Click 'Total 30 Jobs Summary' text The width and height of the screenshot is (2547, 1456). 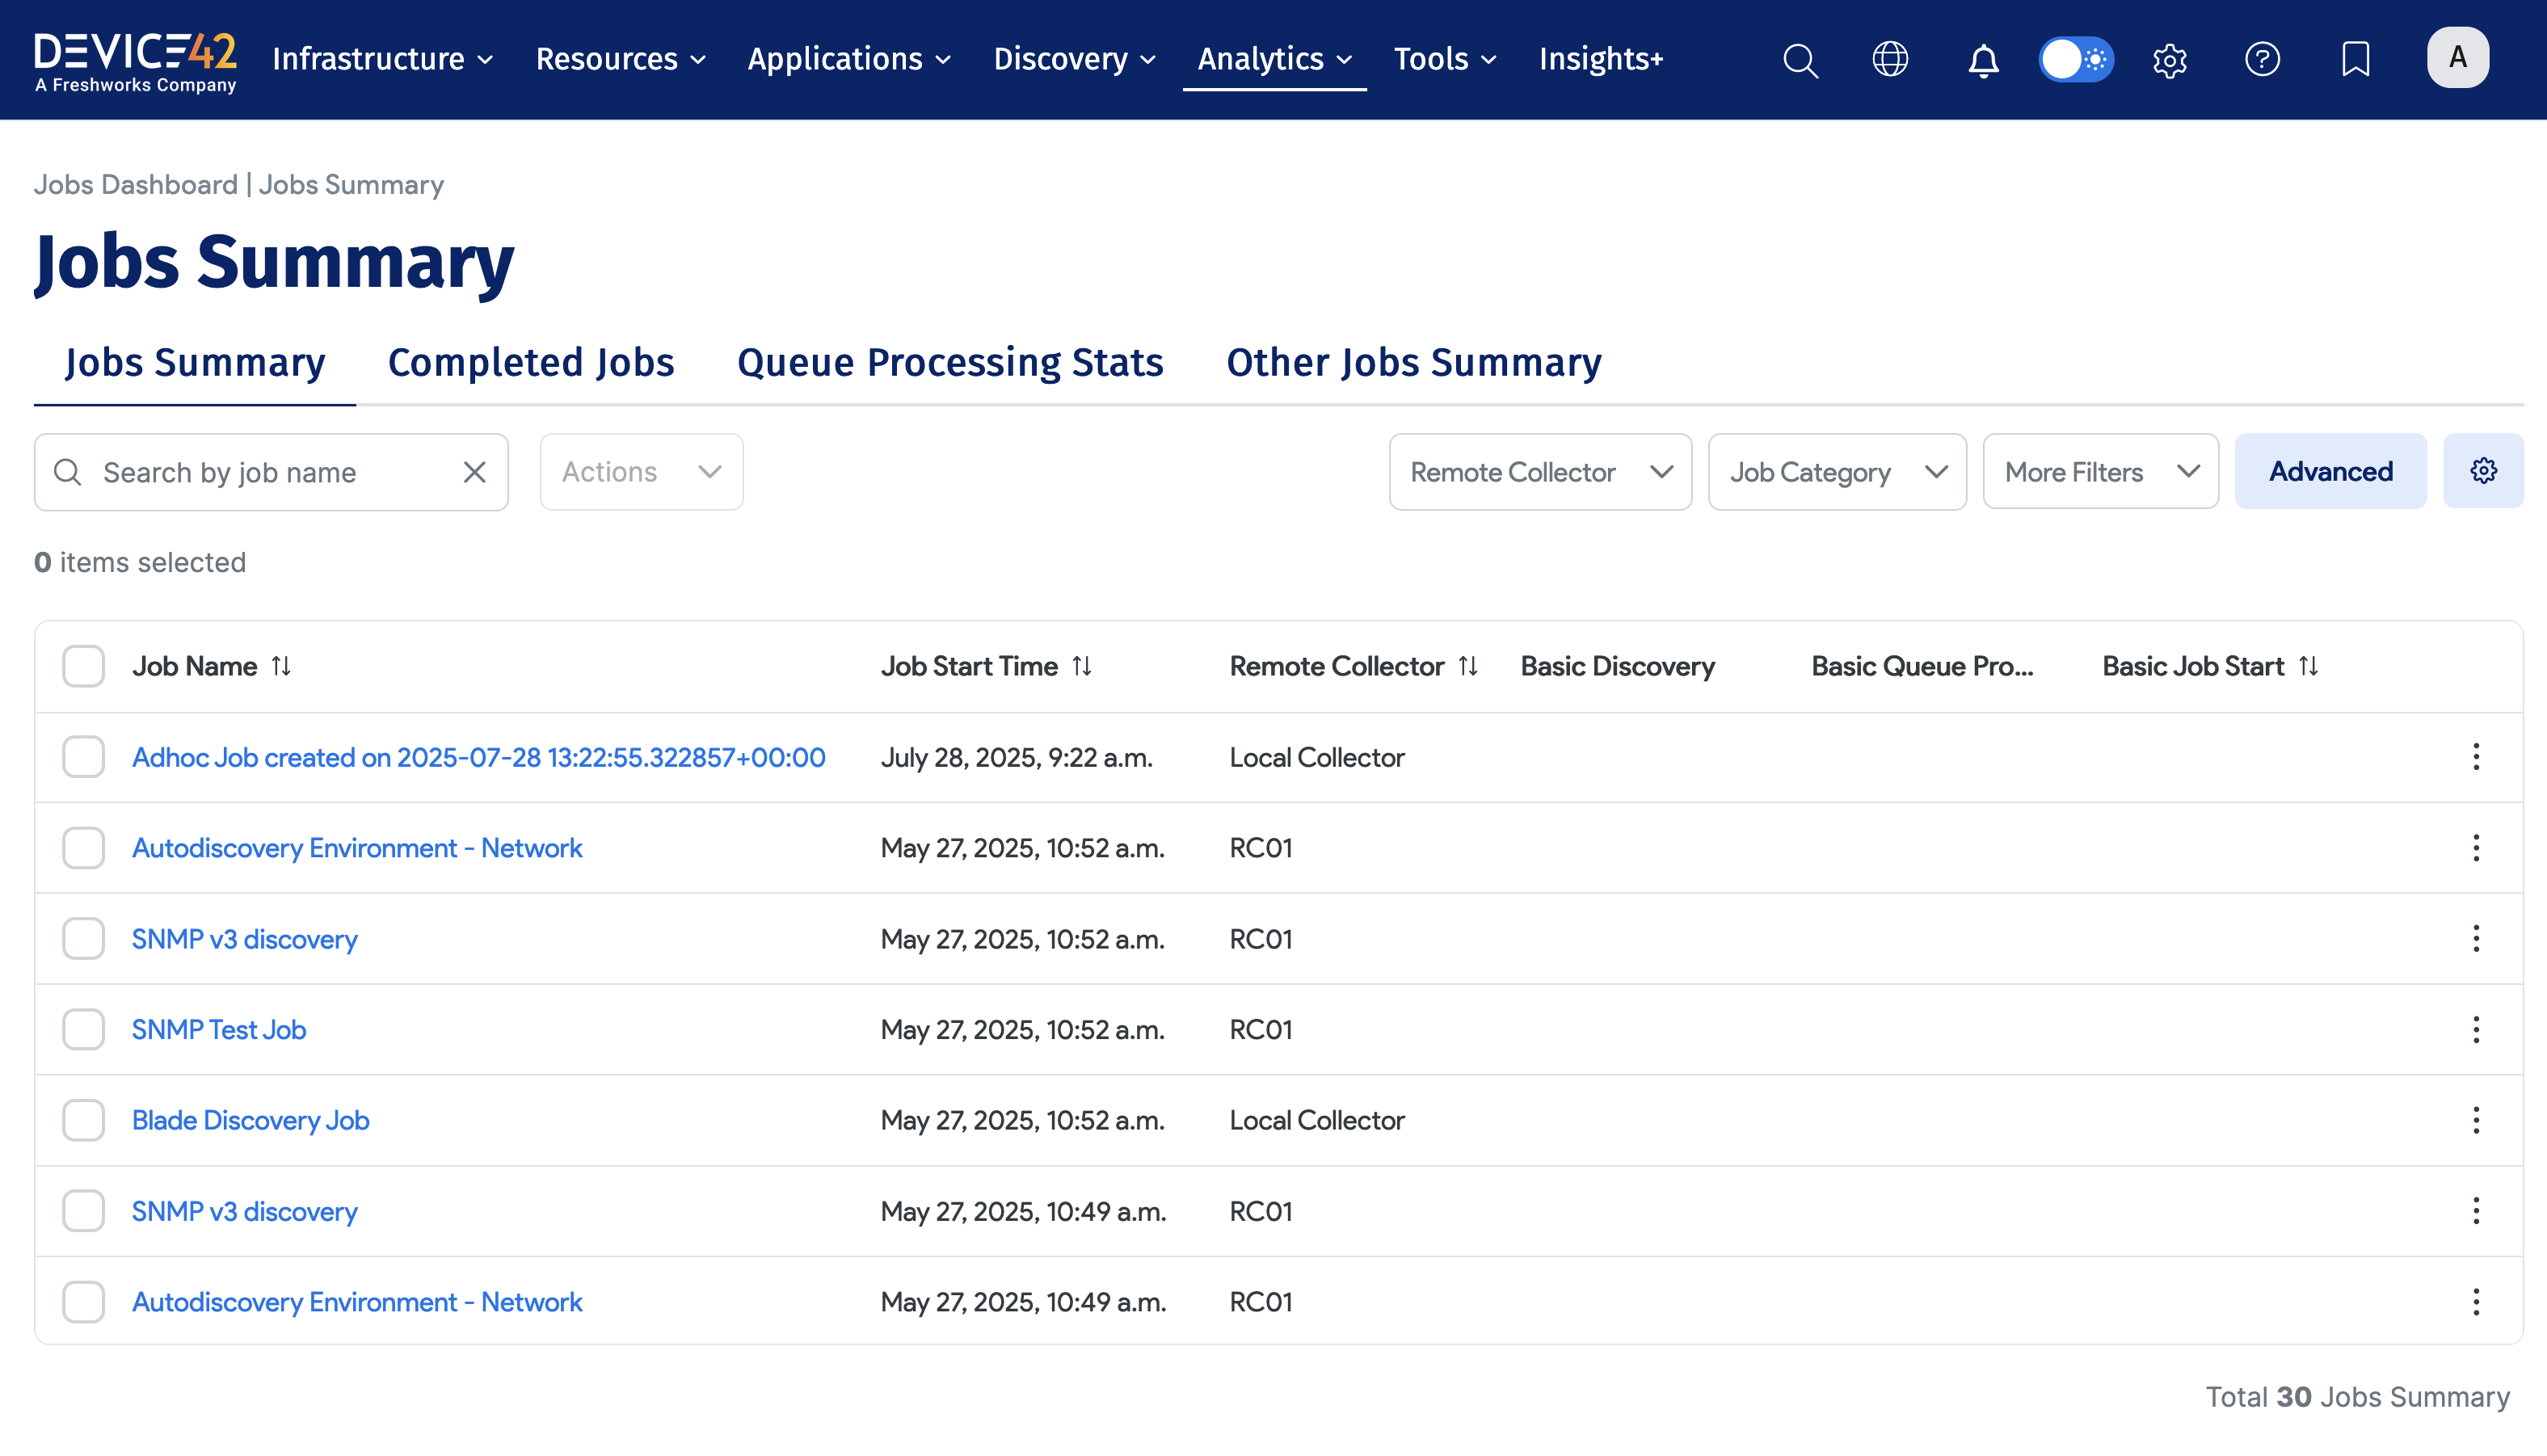2358,1396
